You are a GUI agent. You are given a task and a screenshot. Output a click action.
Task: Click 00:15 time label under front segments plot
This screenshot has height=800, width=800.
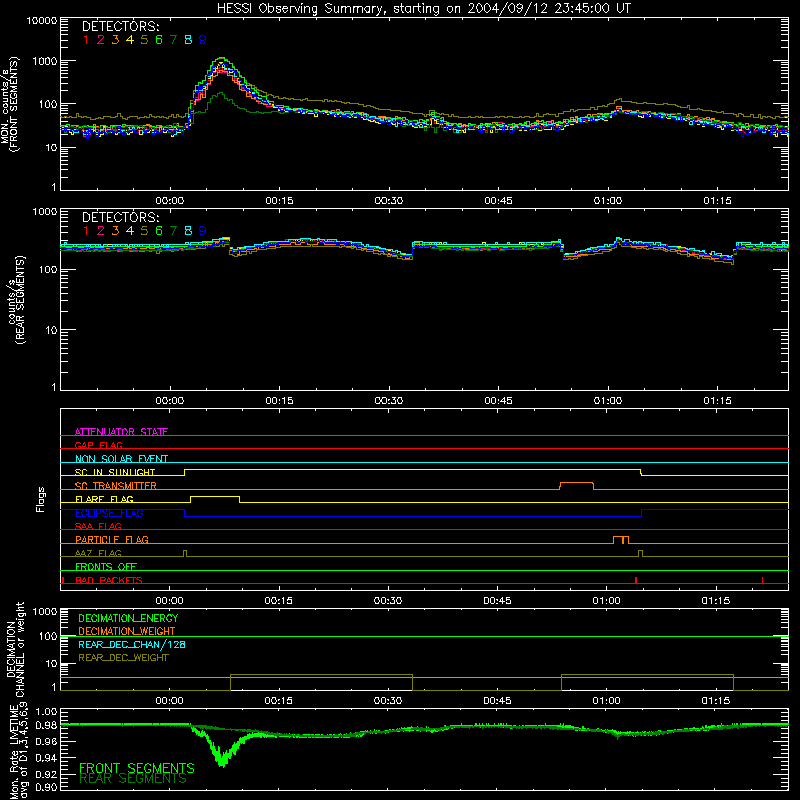(x=279, y=201)
